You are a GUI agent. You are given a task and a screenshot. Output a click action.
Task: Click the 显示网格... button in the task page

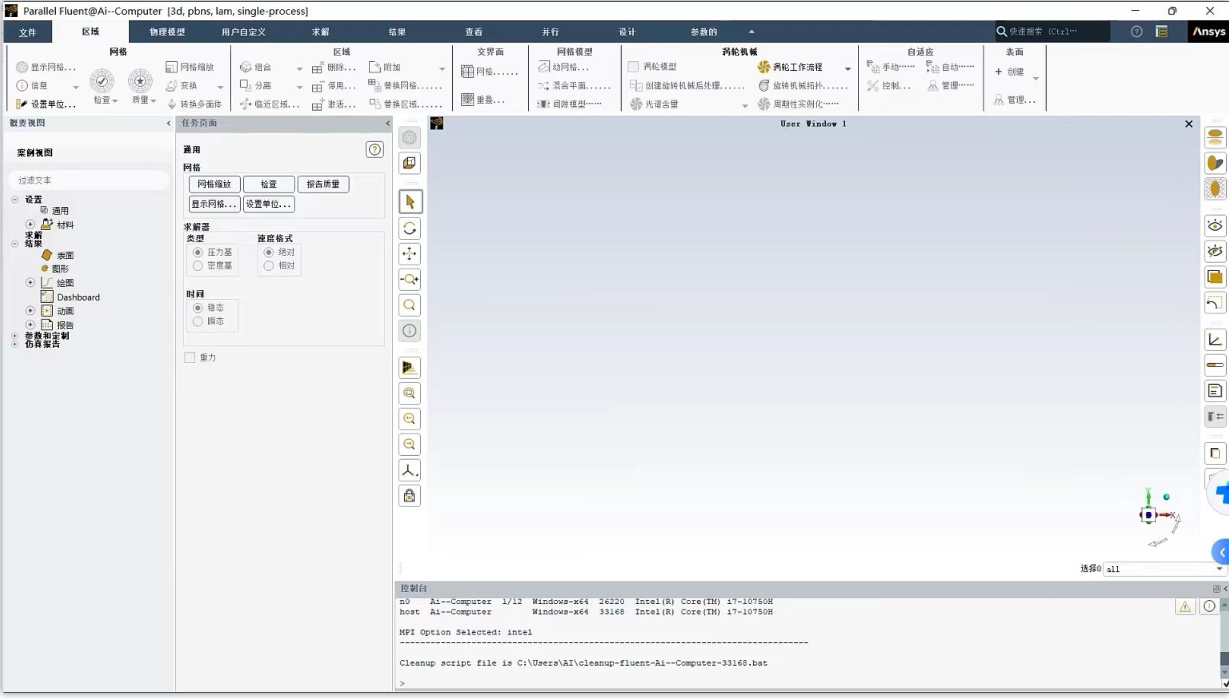tap(214, 204)
